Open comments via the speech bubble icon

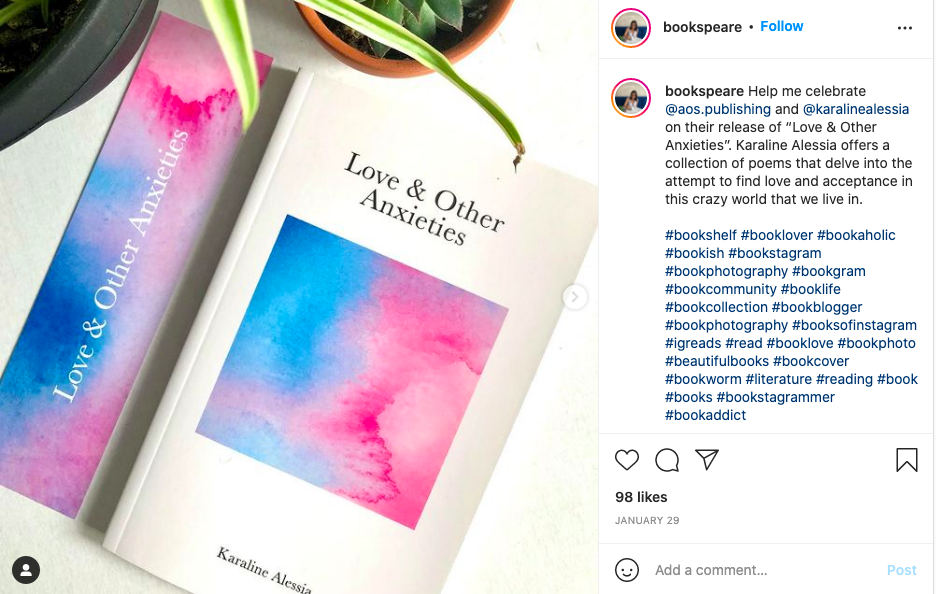[x=667, y=460]
